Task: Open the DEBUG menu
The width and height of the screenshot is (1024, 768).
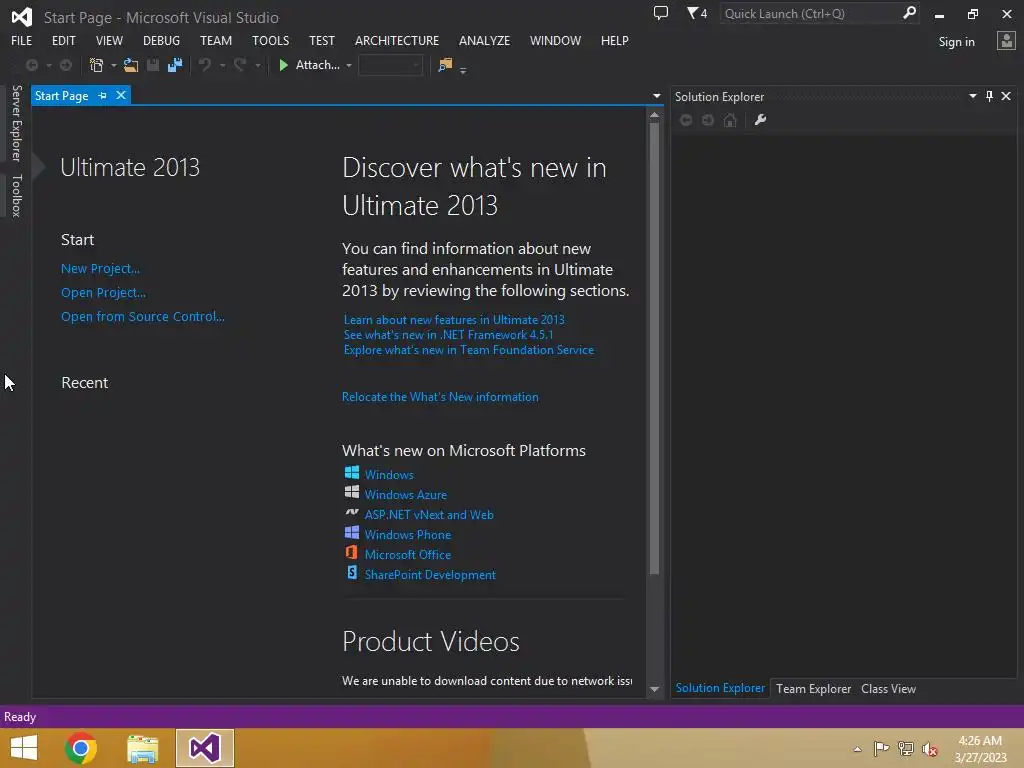Action: point(161,40)
